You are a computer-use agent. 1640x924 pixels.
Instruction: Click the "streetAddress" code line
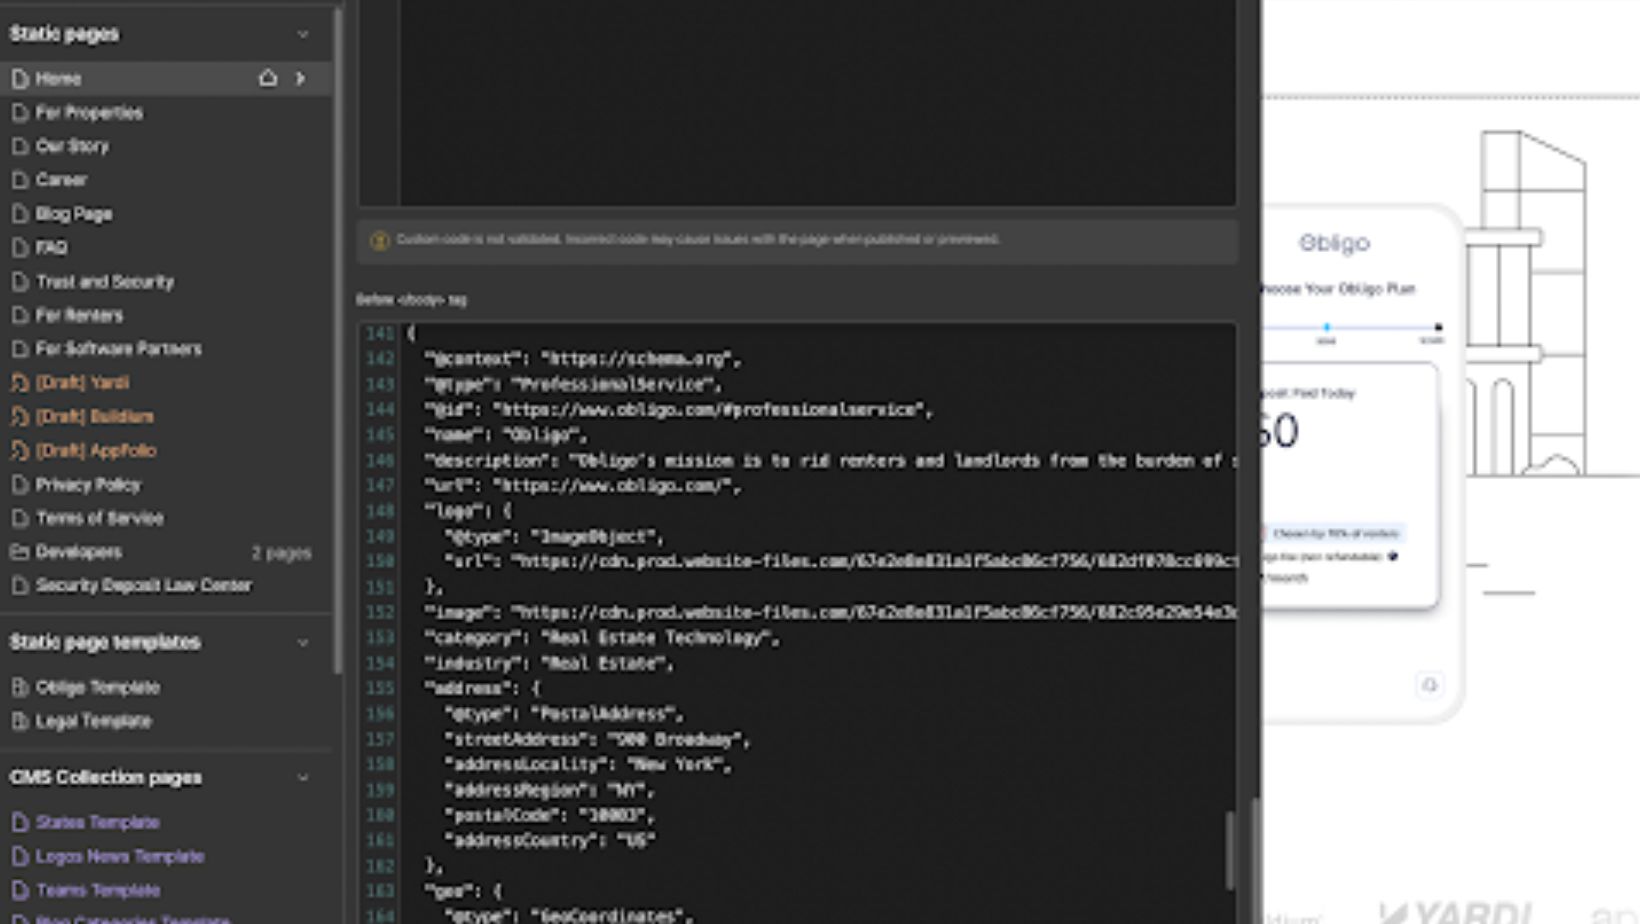click(596, 739)
